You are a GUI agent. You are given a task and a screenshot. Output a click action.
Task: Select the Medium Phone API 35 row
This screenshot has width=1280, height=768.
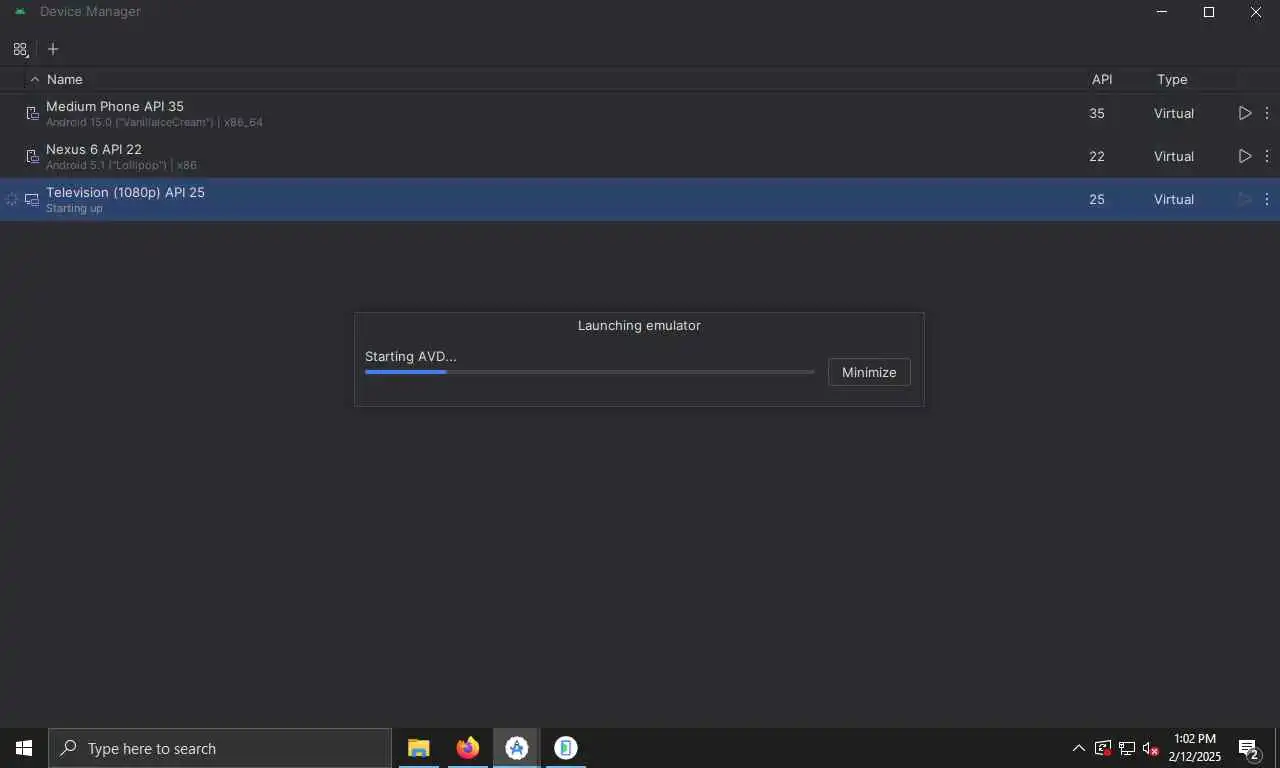pyautogui.click(x=640, y=113)
